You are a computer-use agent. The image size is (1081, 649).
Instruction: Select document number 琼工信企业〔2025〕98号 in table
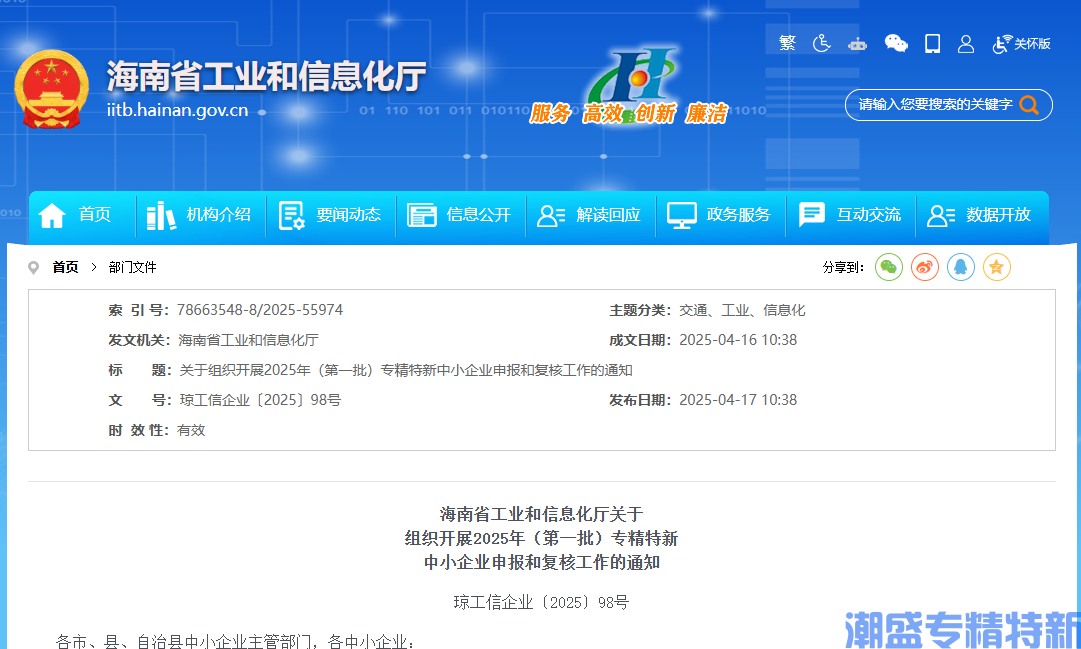click(261, 400)
